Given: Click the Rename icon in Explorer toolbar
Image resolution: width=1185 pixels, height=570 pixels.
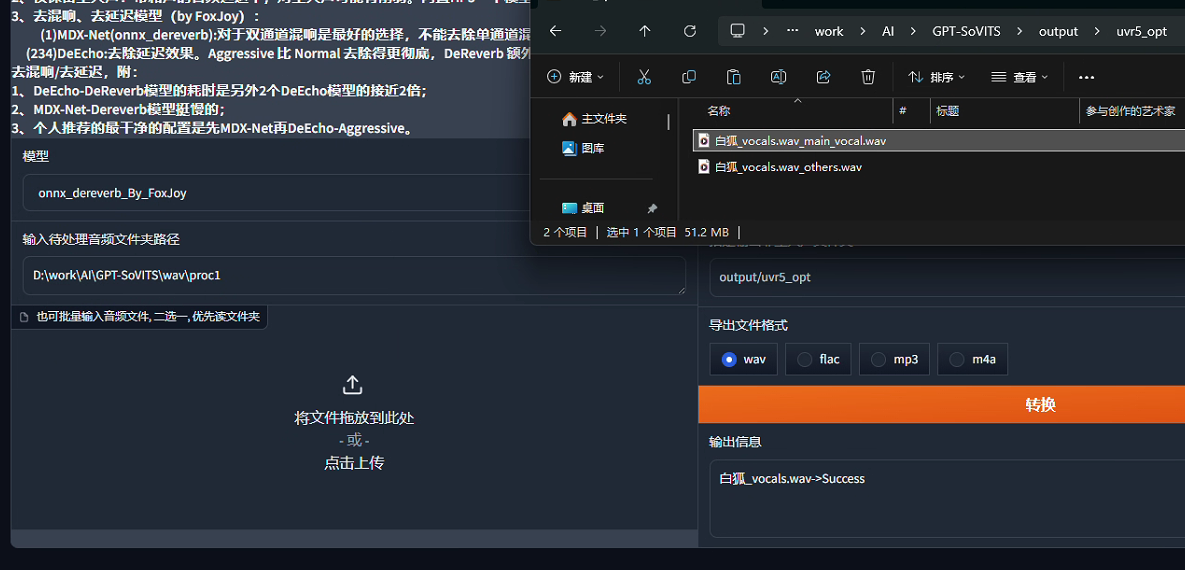Looking at the screenshot, I should [778, 77].
